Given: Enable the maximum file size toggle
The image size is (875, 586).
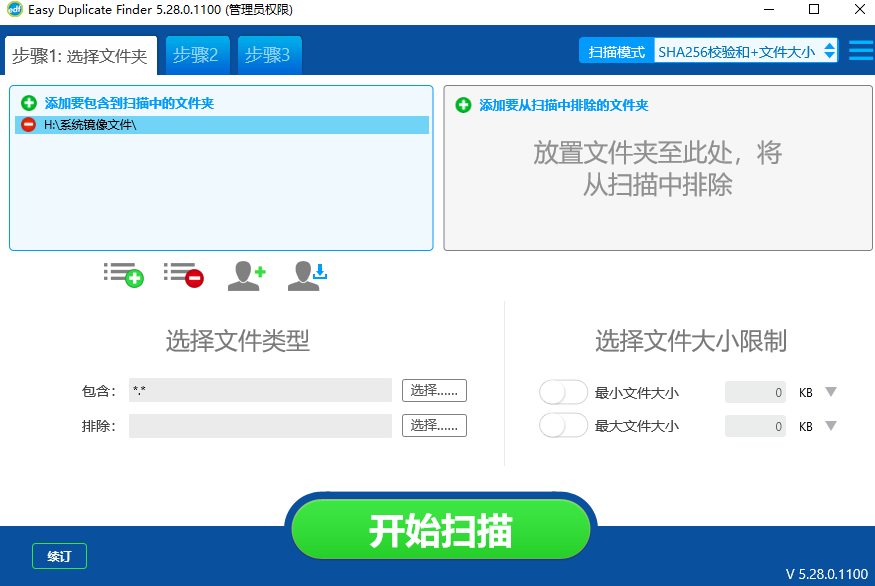Looking at the screenshot, I should 563,425.
